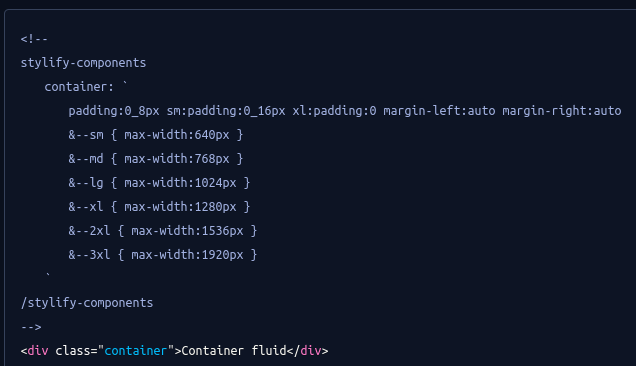Click the xl:padding:0 utility
The image size is (636, 366).
point(334,111)
